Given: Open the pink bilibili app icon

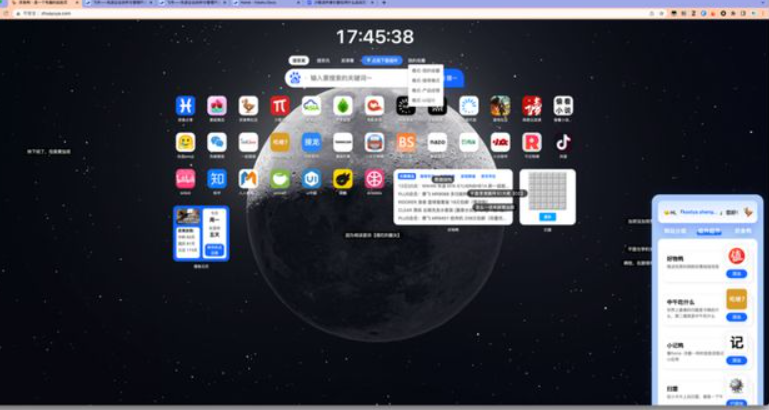Looking at the screenshot, I should click(x=185, y=179).
